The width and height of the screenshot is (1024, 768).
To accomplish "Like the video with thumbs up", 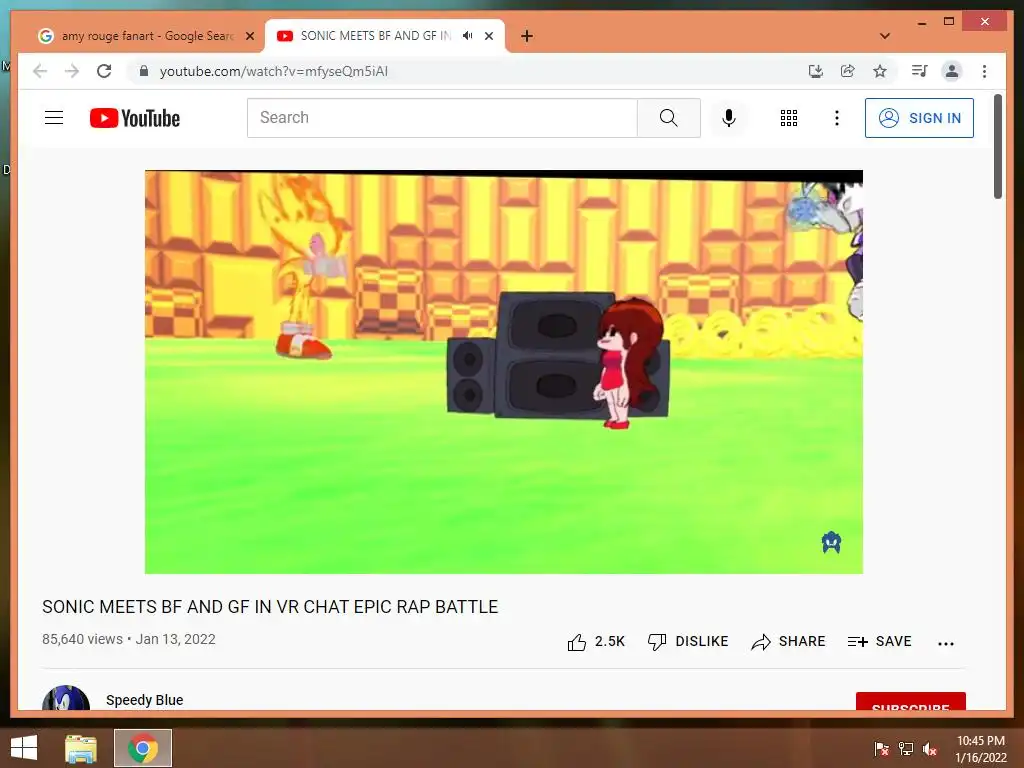I will click(x=596, y=642).
